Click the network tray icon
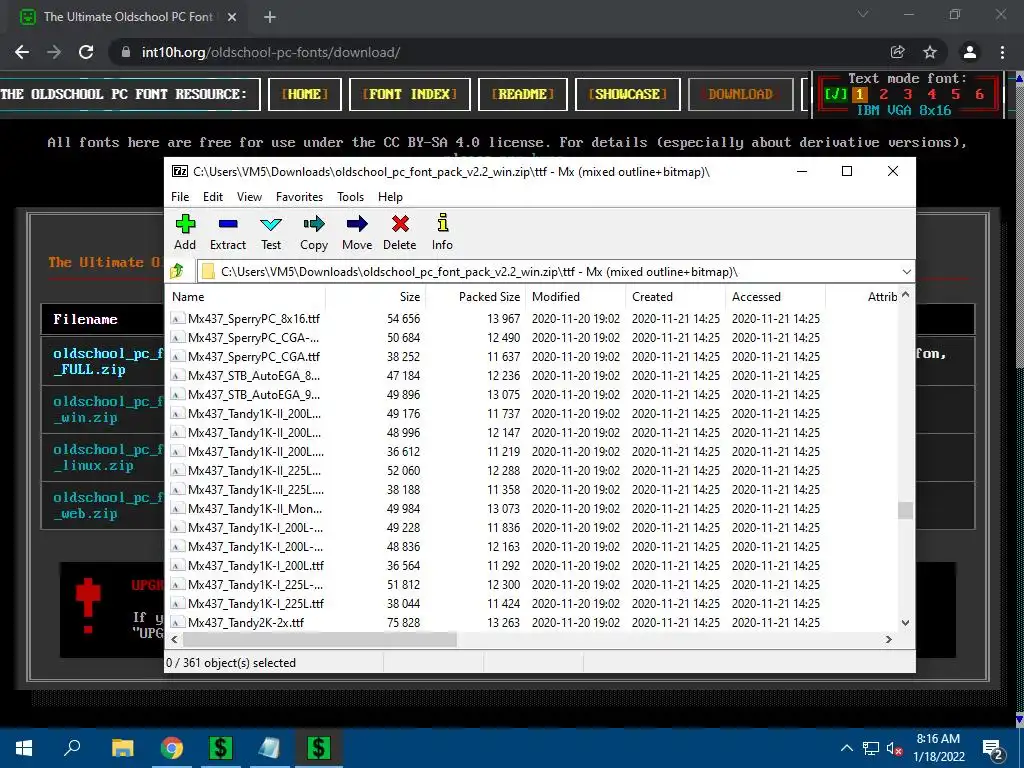Image resolution: width=1024 pixels, height=768 pixels. coord(871,748)
